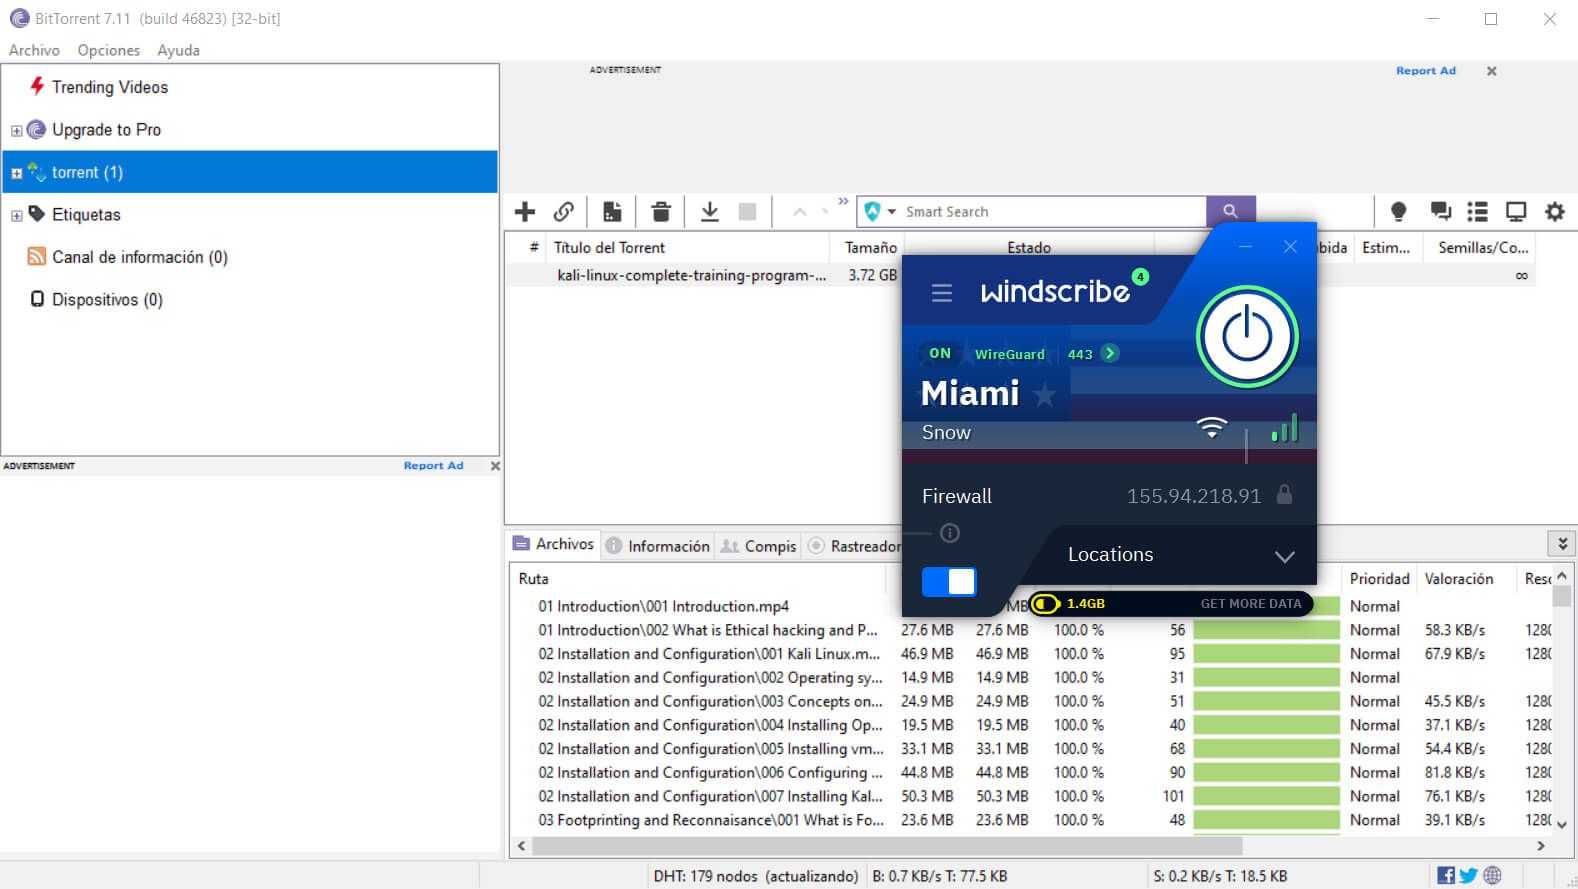Click the Estado column header
This screenshot has width=1578, height=889.
point(1029,247)
